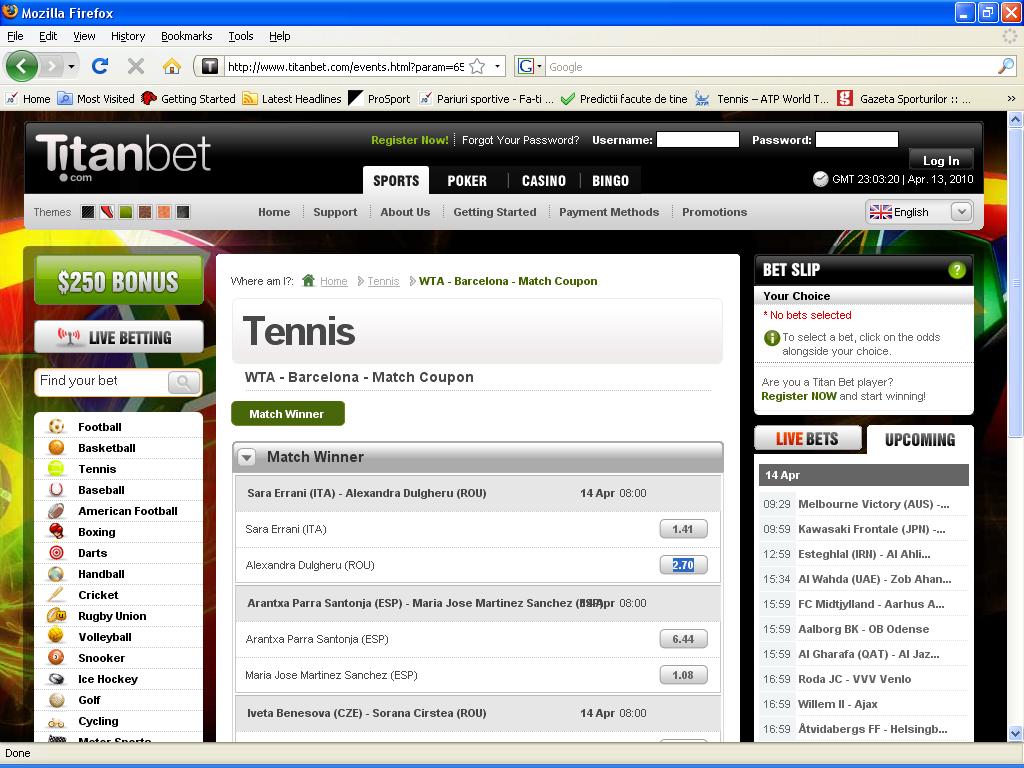Switch to the CASINO tab

[x=543, y=181]
